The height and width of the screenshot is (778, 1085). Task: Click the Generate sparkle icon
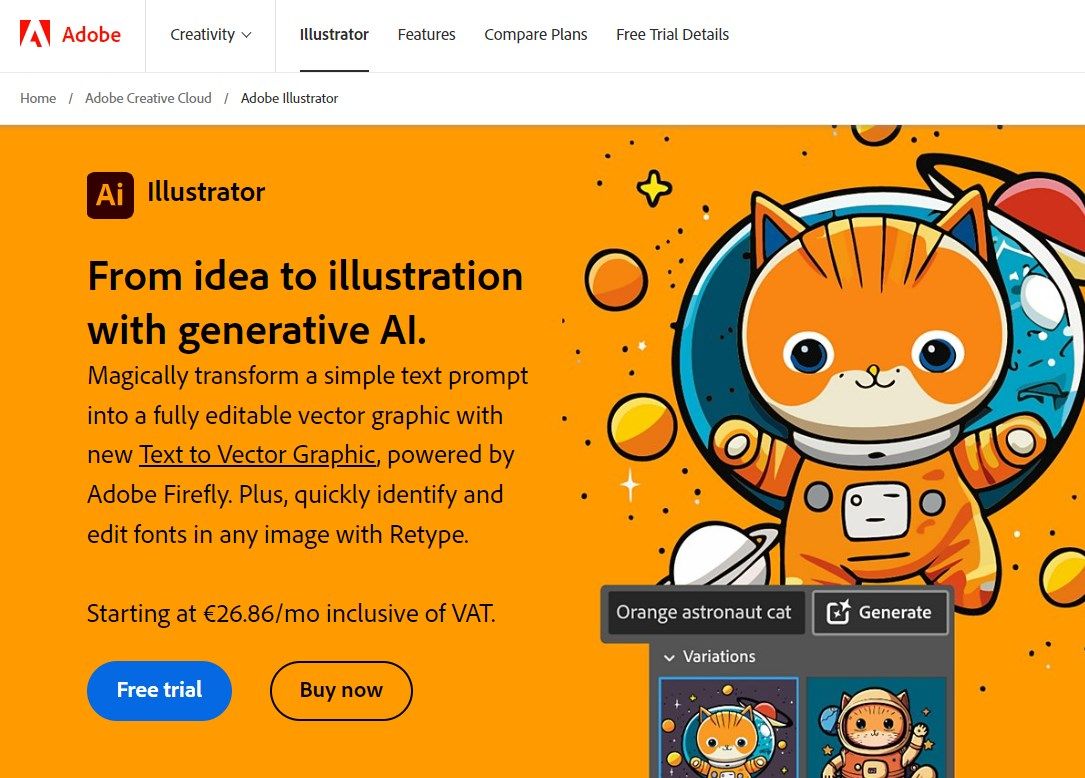(838, 612)
